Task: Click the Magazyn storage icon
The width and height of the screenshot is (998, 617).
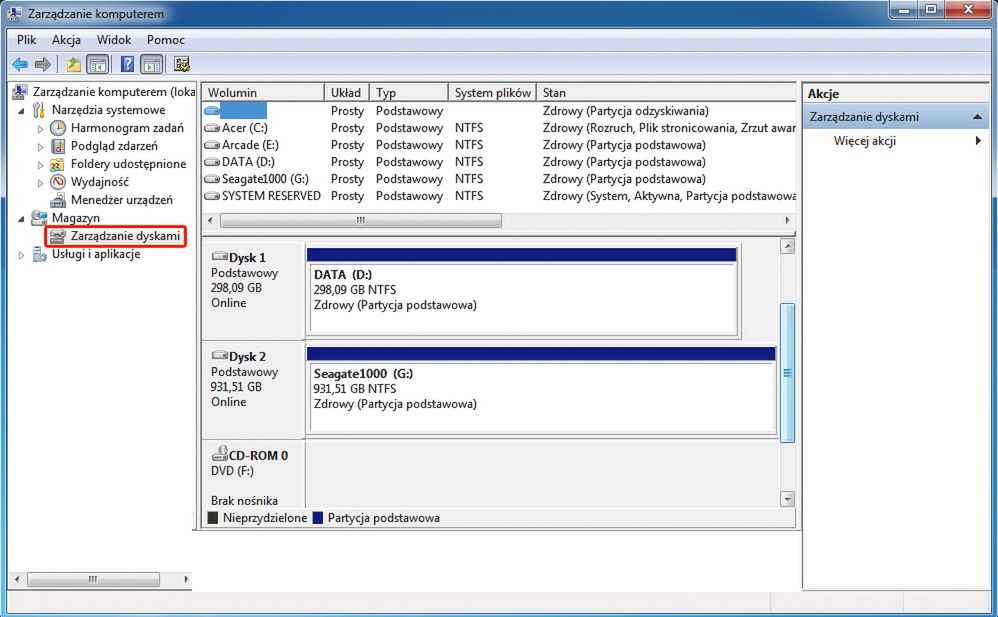Action: click(39, 218)
